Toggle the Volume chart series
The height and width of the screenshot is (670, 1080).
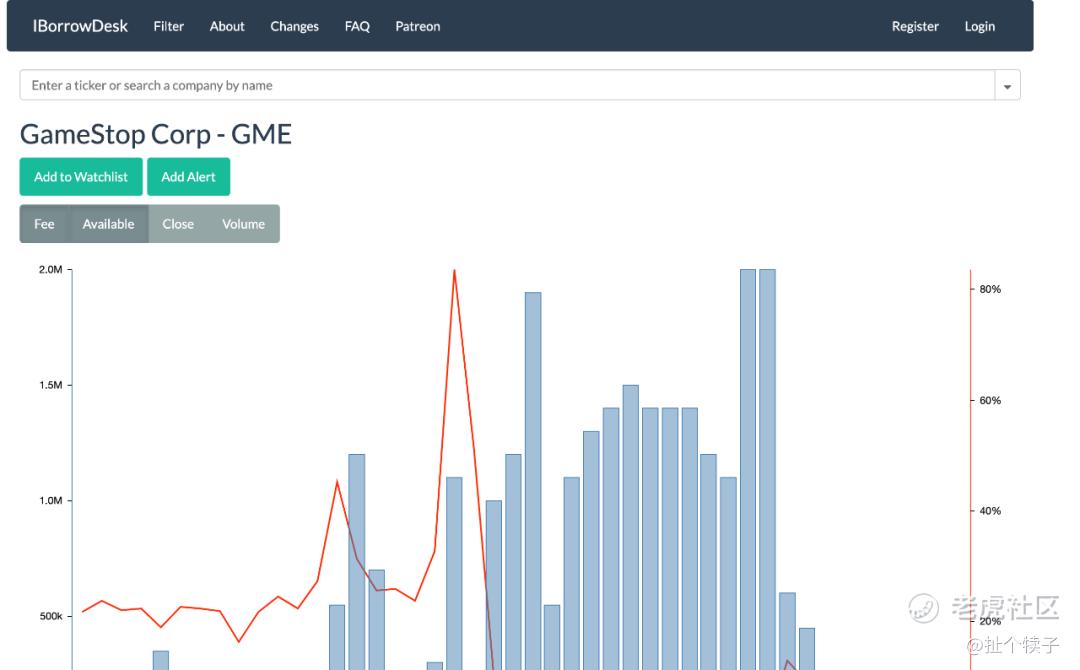243,224
